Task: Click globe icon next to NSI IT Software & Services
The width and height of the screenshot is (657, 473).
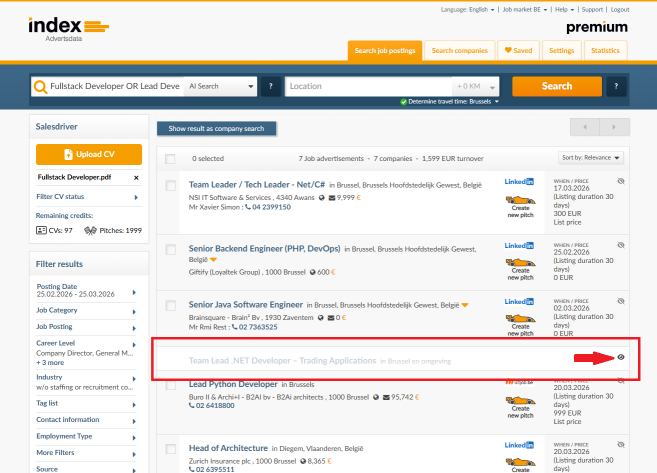Action: [x=321, y=198]
